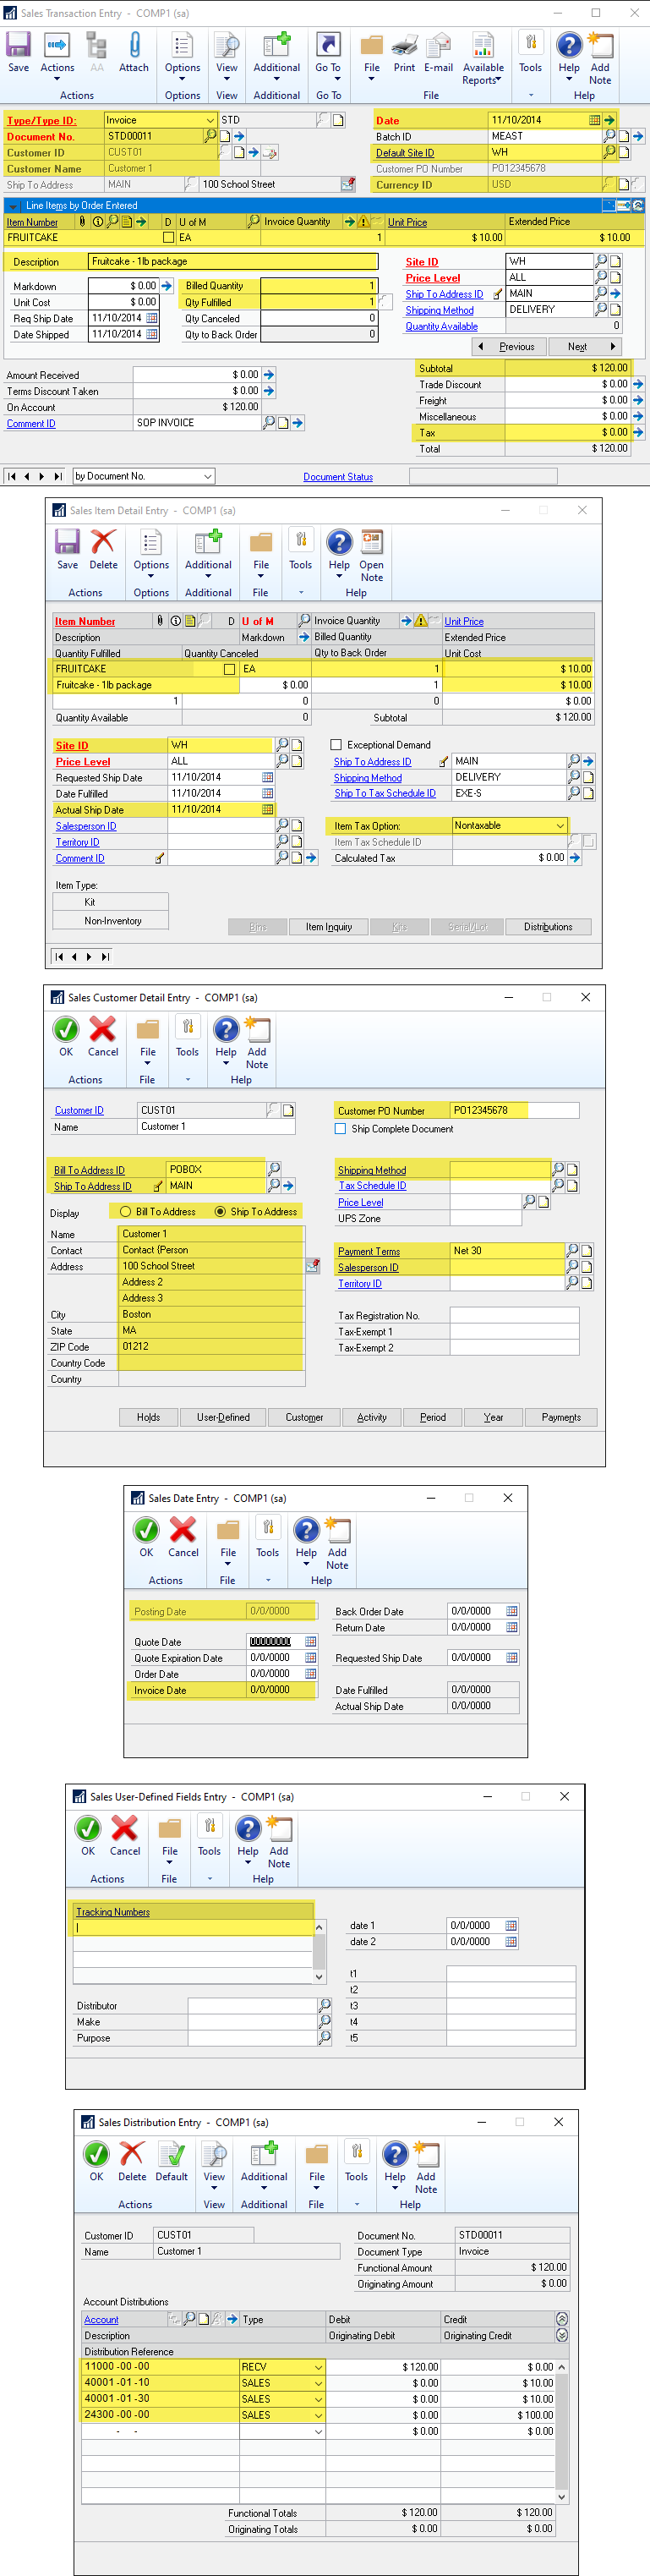
Task: Click the Description field Fruitcake - 1lb package
Action: [234, 262]
